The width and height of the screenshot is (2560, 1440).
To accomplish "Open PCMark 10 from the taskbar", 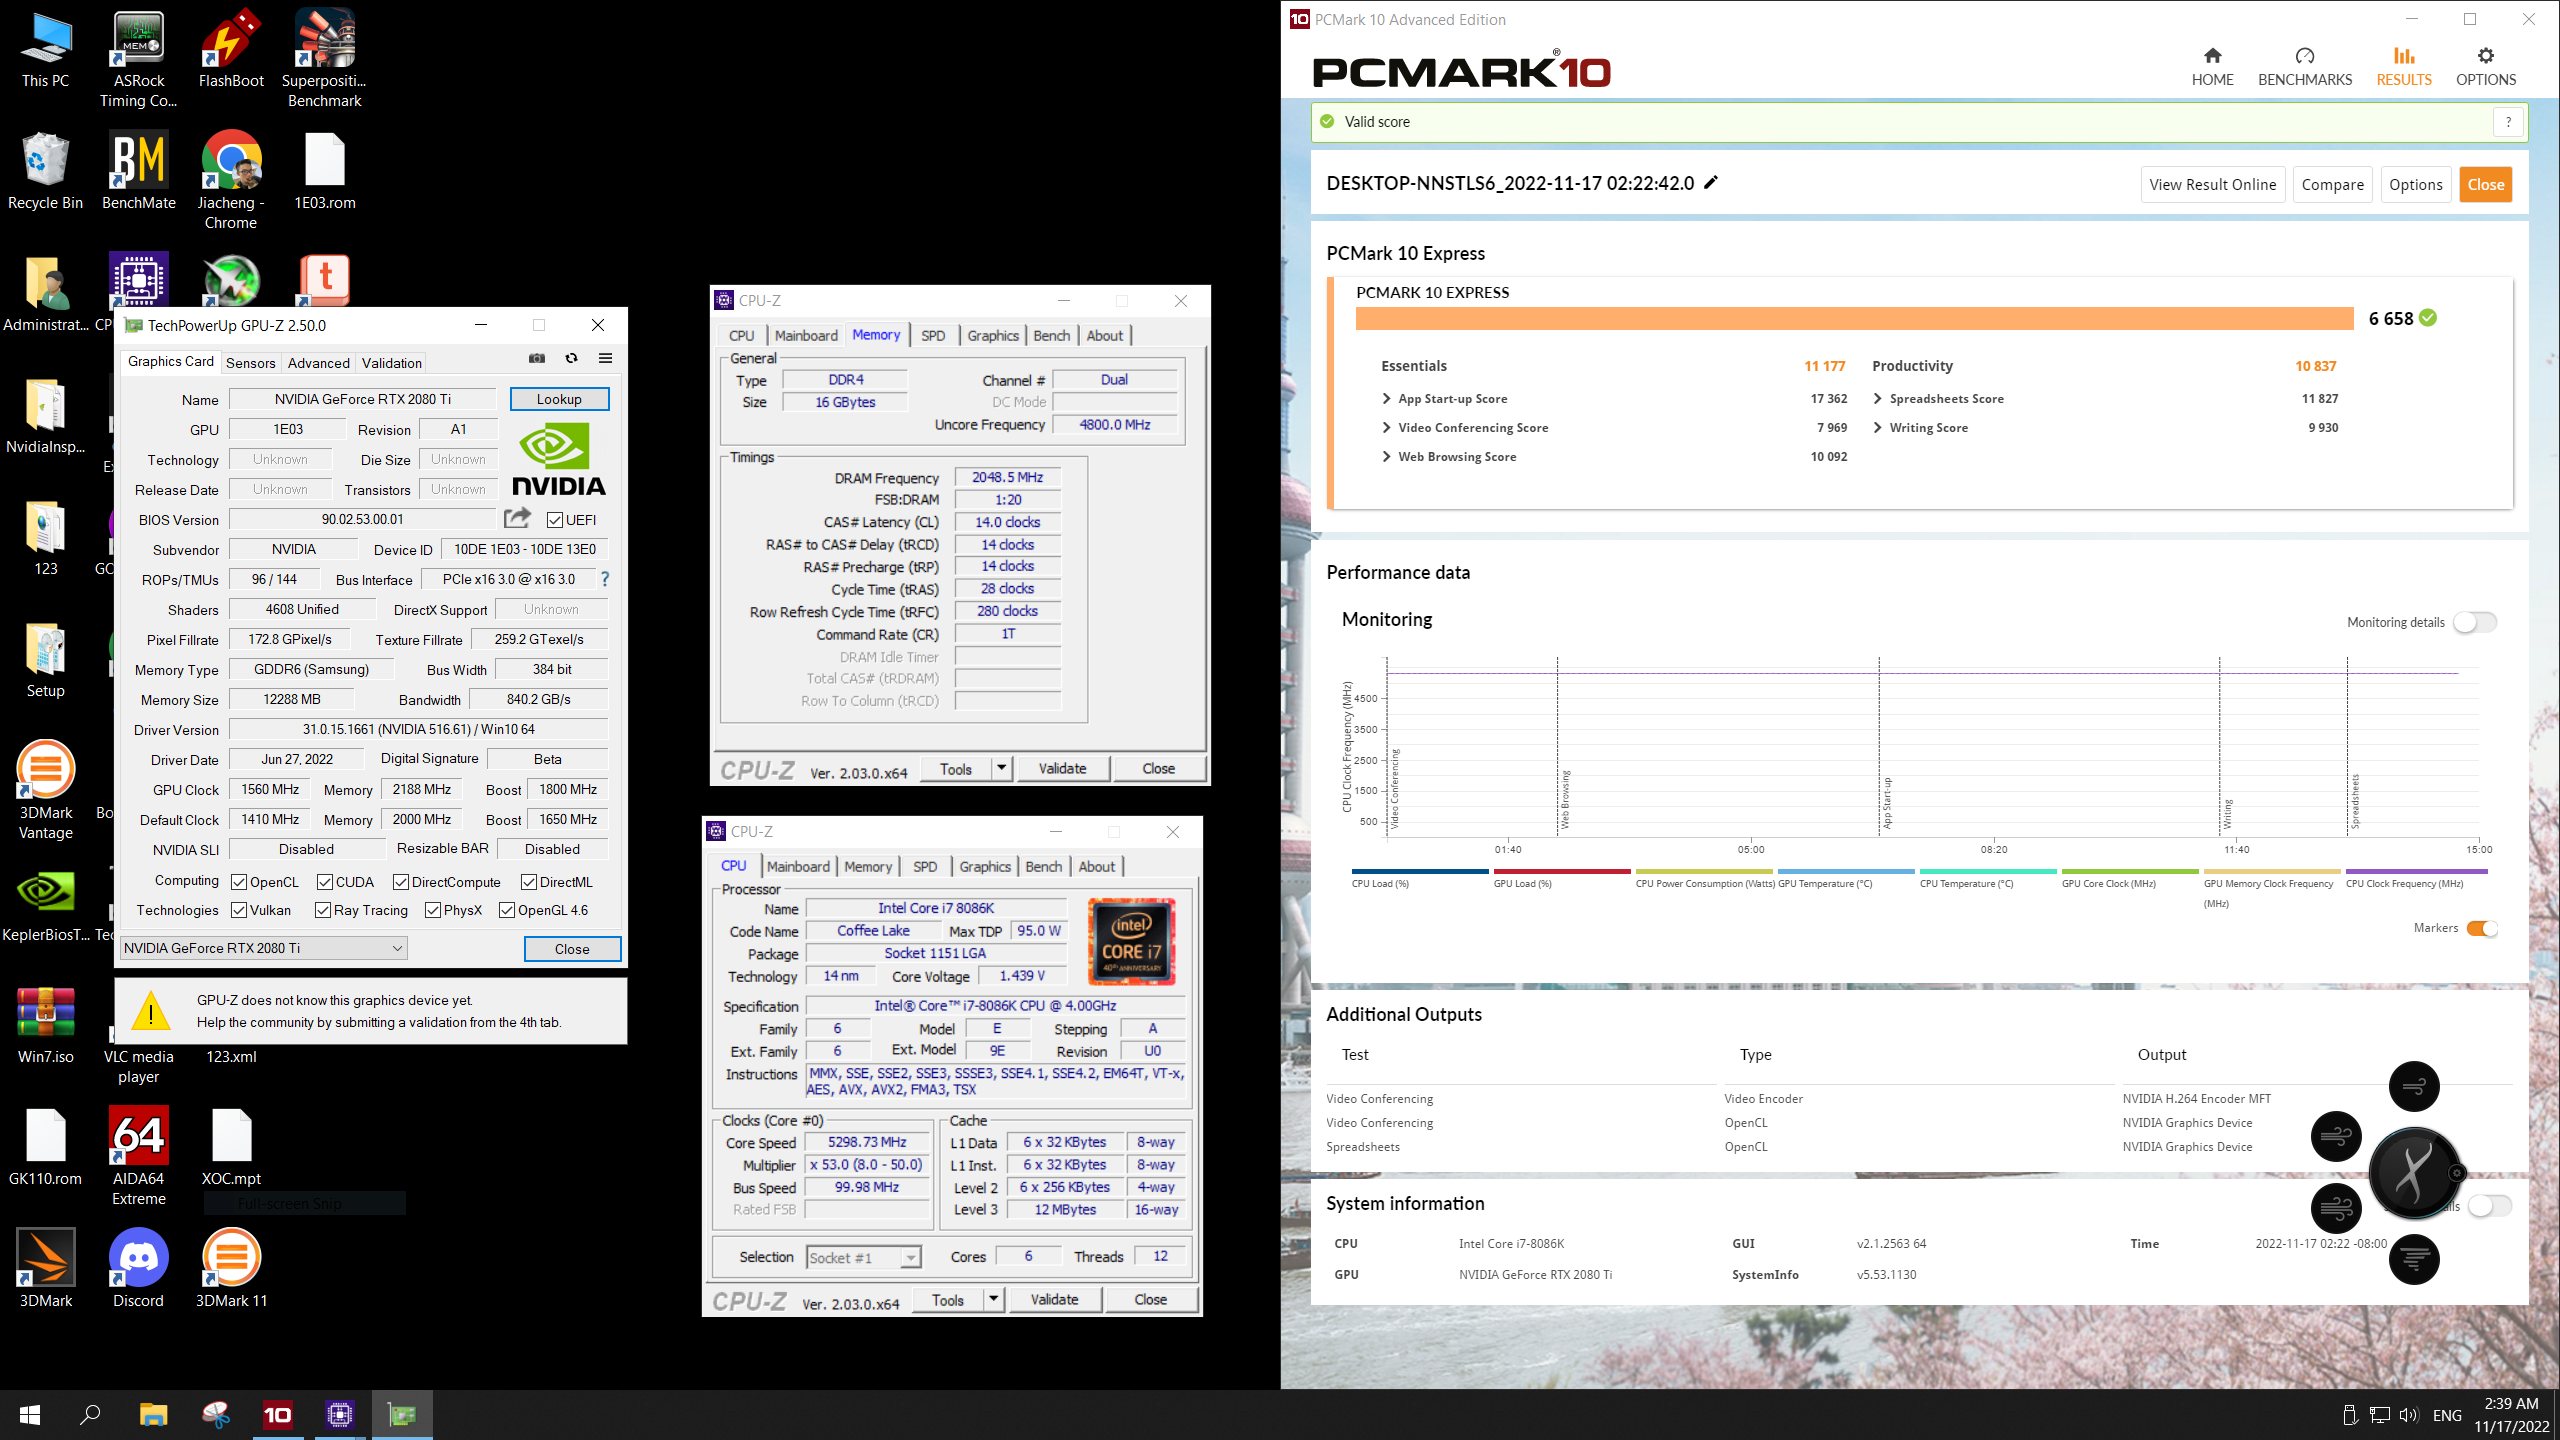I will click(x=278, y=1414).
